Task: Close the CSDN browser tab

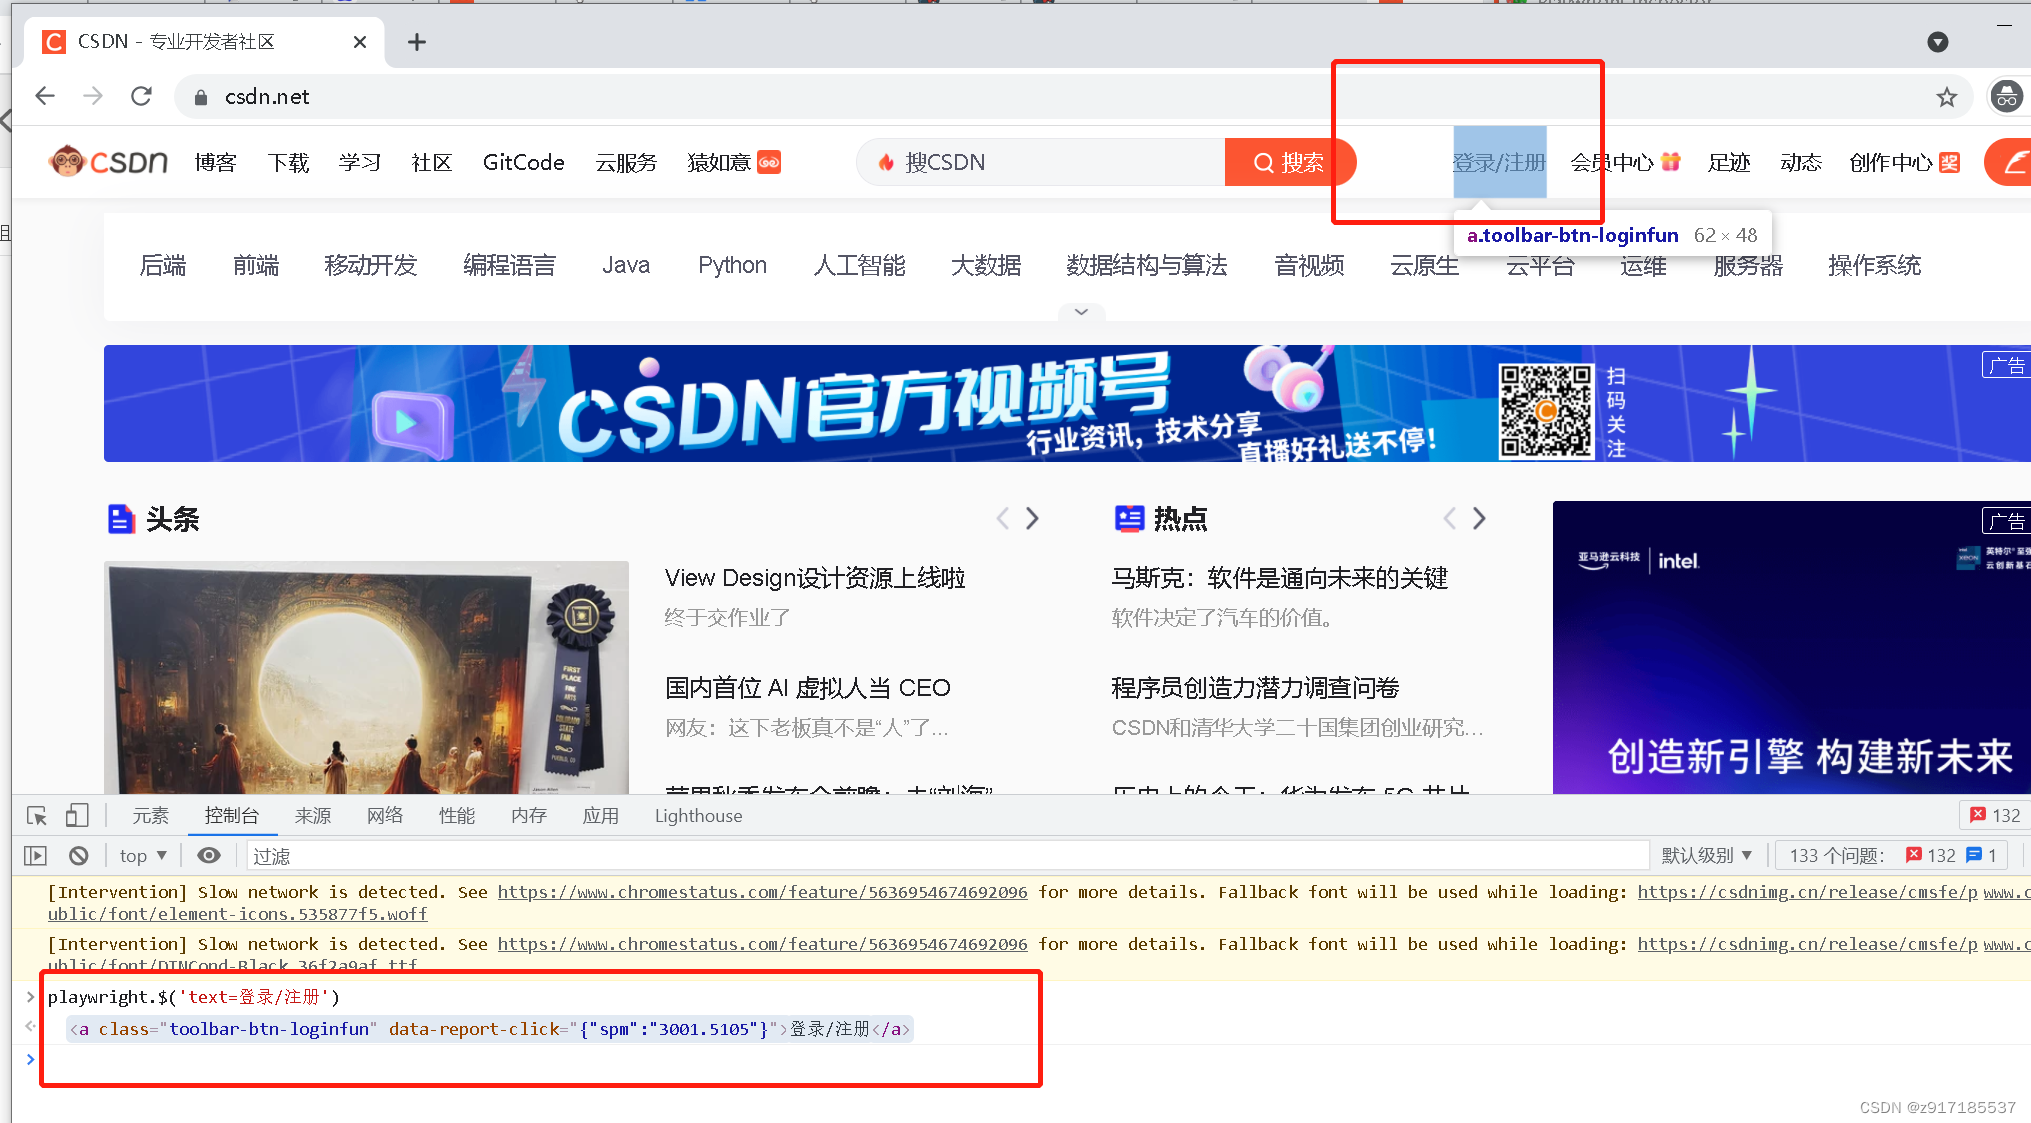Action: point(360,42)
